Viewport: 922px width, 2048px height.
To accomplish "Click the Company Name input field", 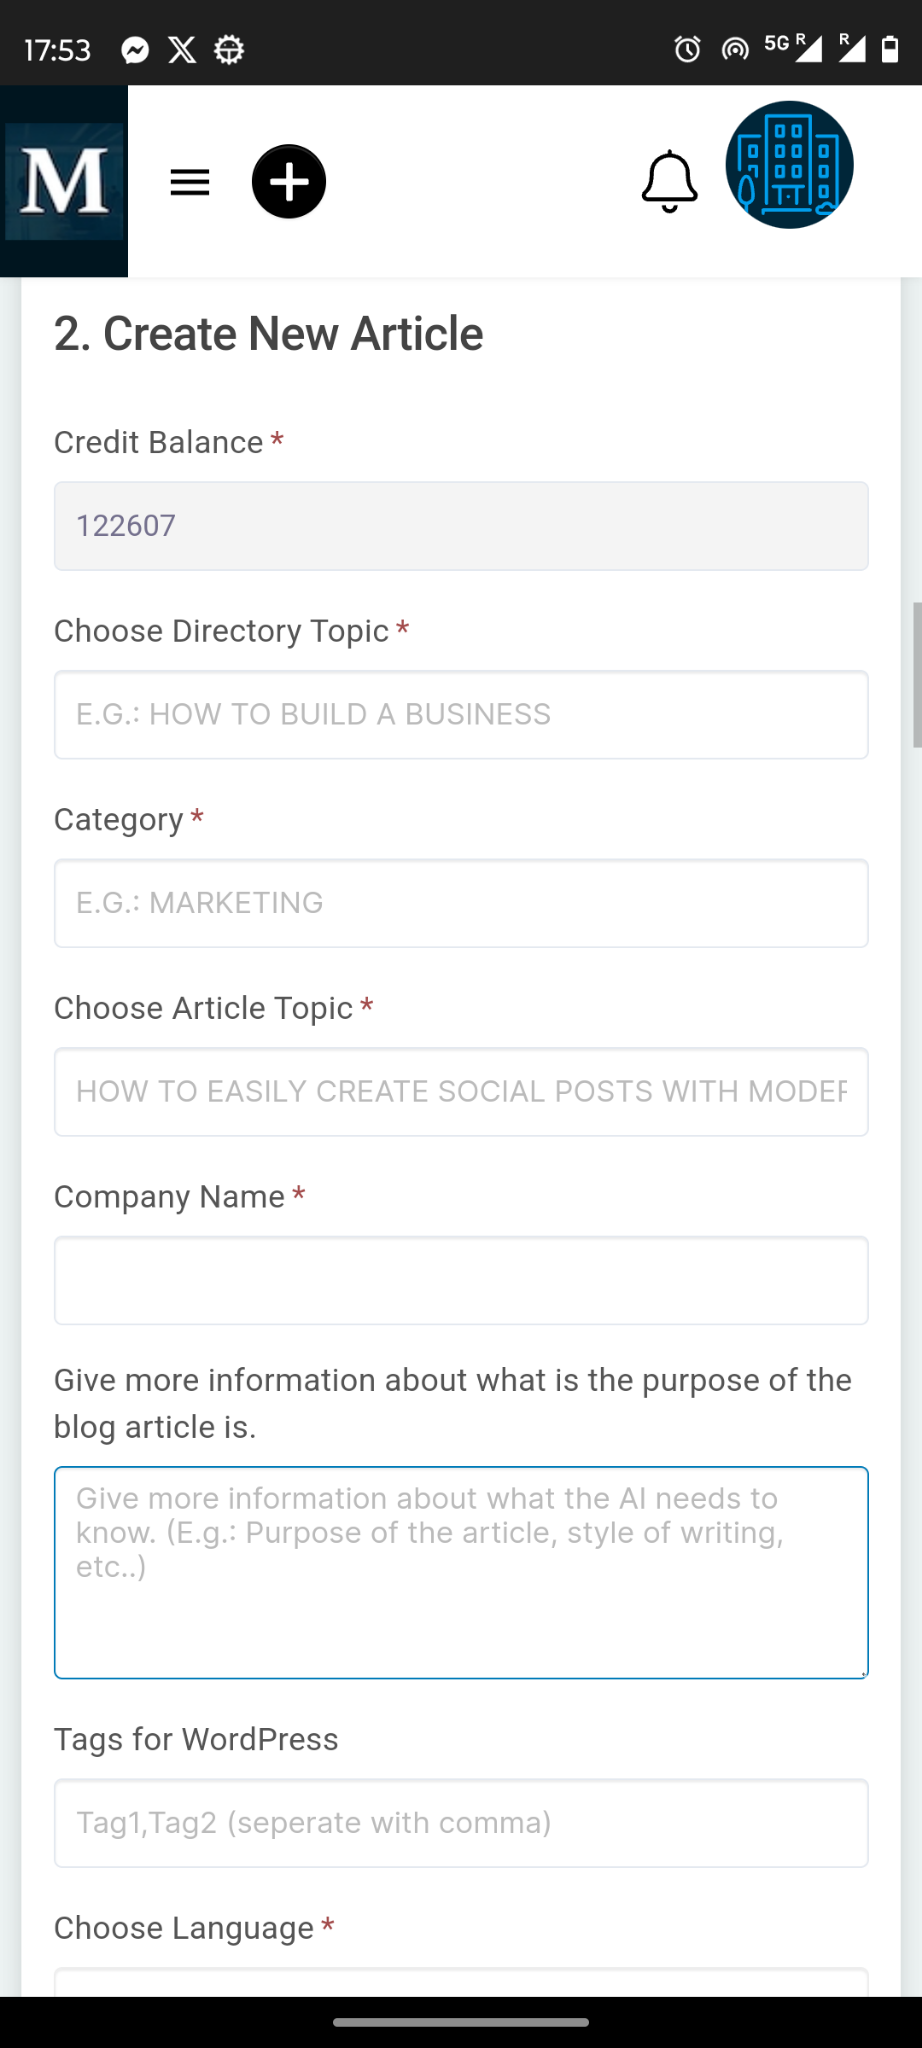I will [x=460, y=1280].
